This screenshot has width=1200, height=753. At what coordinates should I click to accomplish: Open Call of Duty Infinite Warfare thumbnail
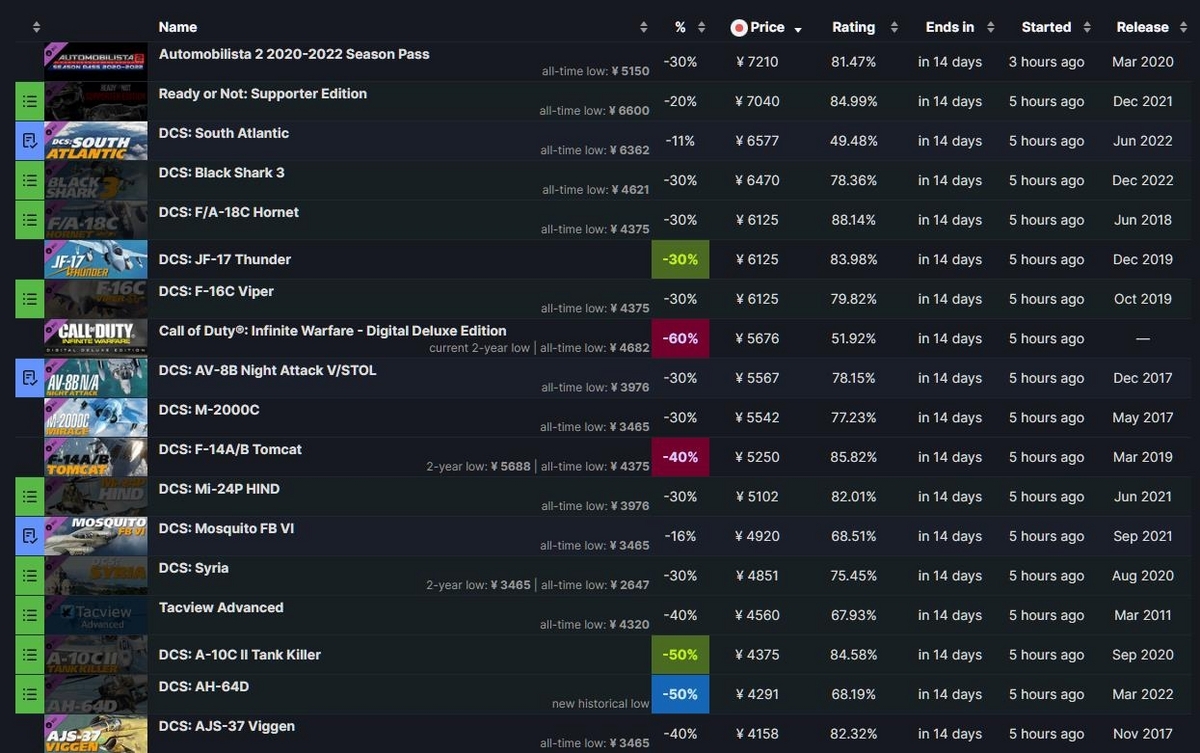tap(96, 338)
